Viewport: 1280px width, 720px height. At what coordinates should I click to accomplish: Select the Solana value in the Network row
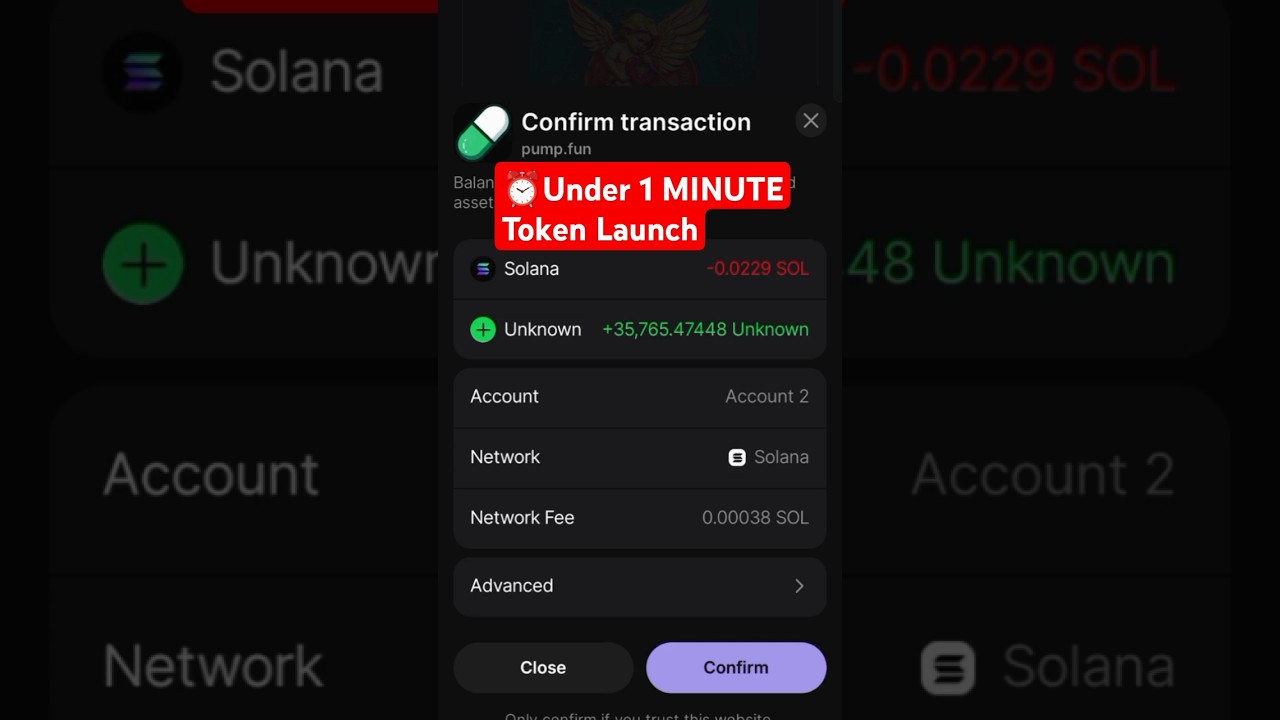(x=781, y=457)
